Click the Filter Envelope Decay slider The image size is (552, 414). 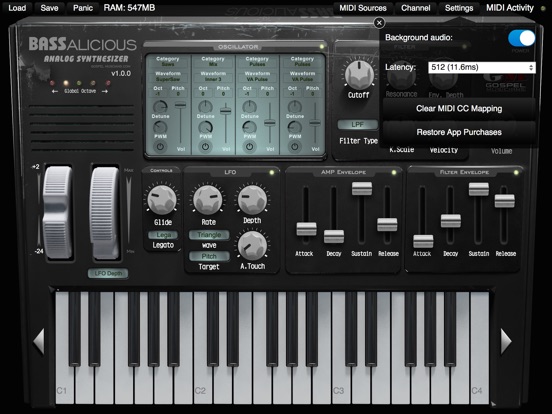click(451, 221)
